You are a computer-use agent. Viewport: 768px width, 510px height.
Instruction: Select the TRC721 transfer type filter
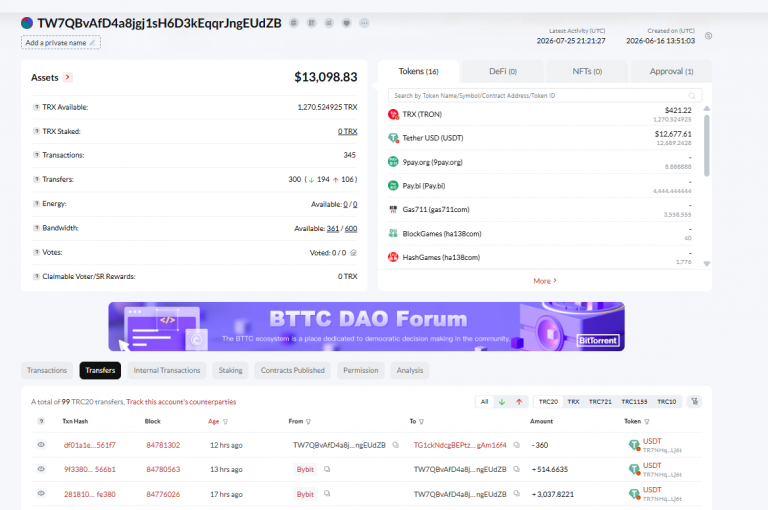[x=600, y=402]
